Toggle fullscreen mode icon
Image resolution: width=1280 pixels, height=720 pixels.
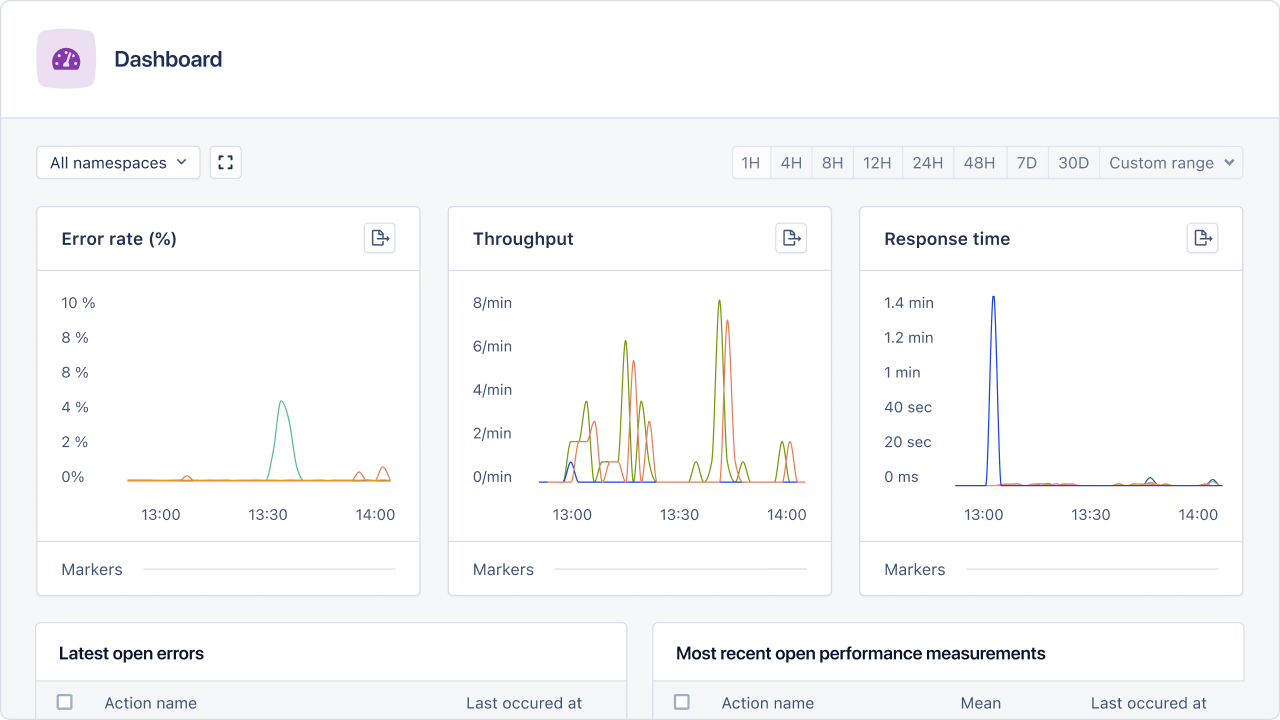coord(226,163)
